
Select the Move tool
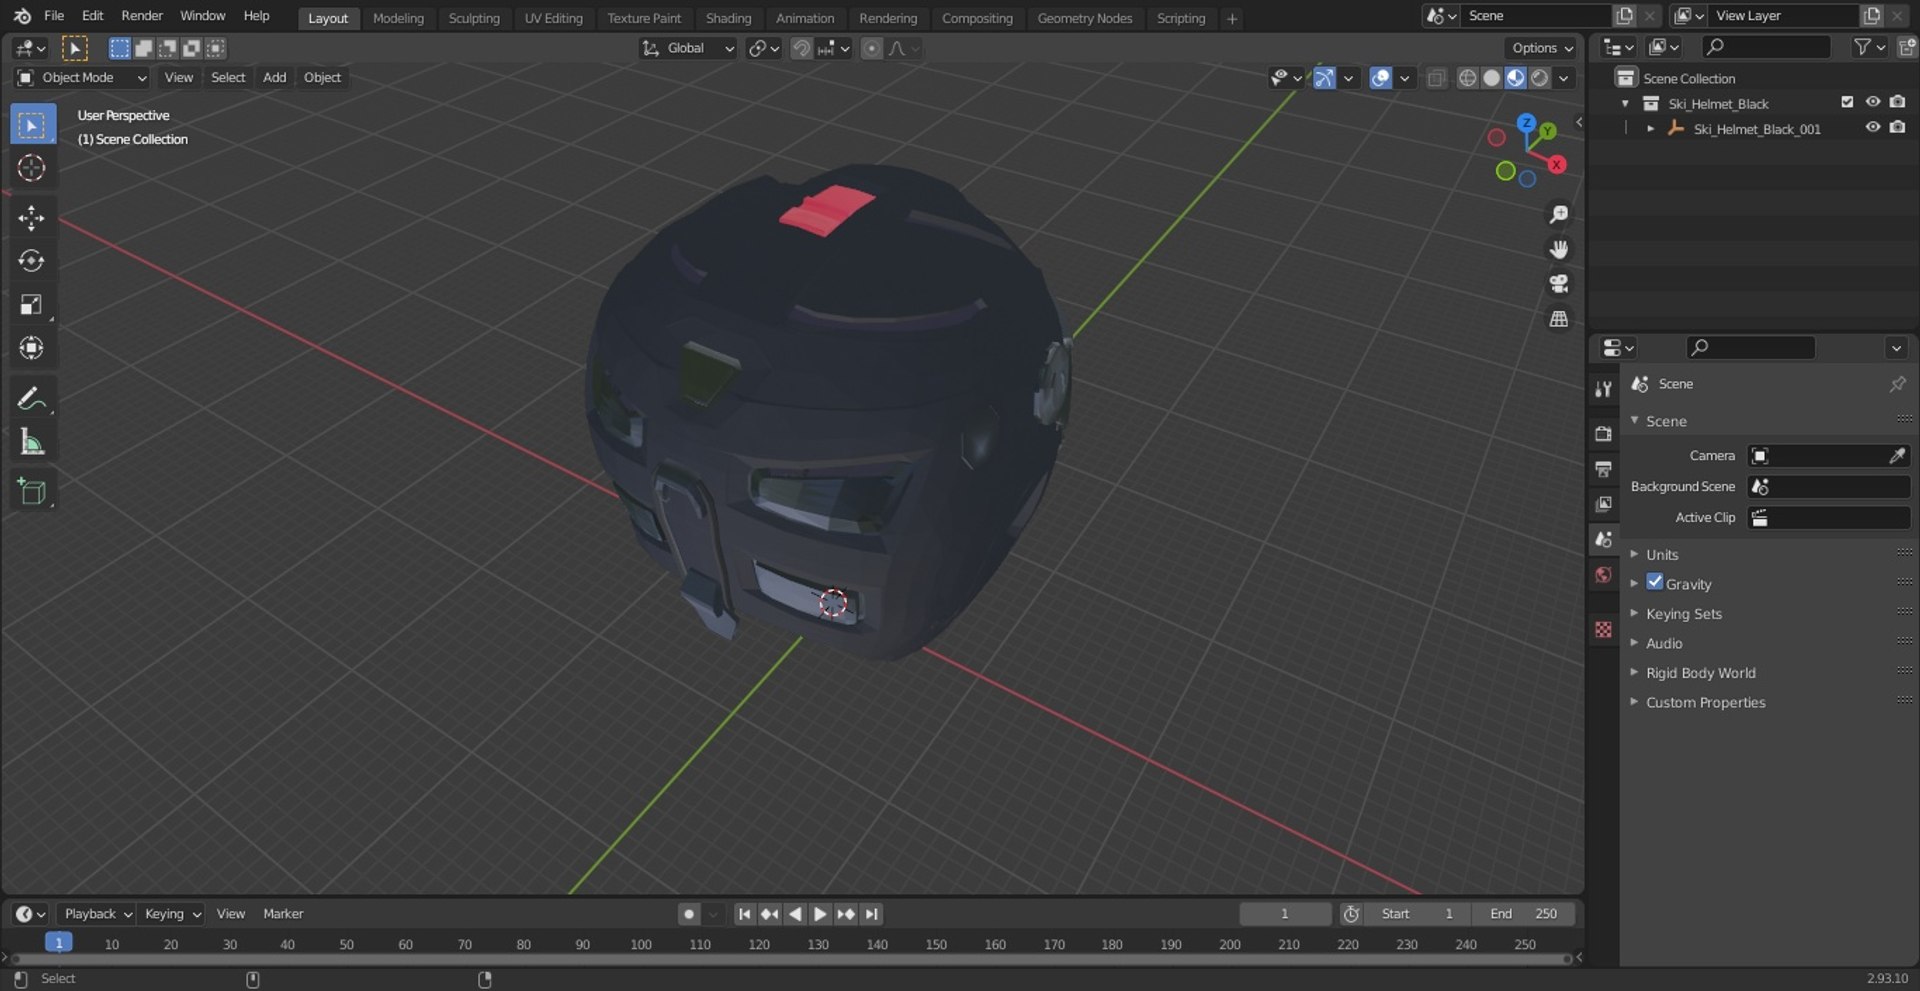(32, 218)
